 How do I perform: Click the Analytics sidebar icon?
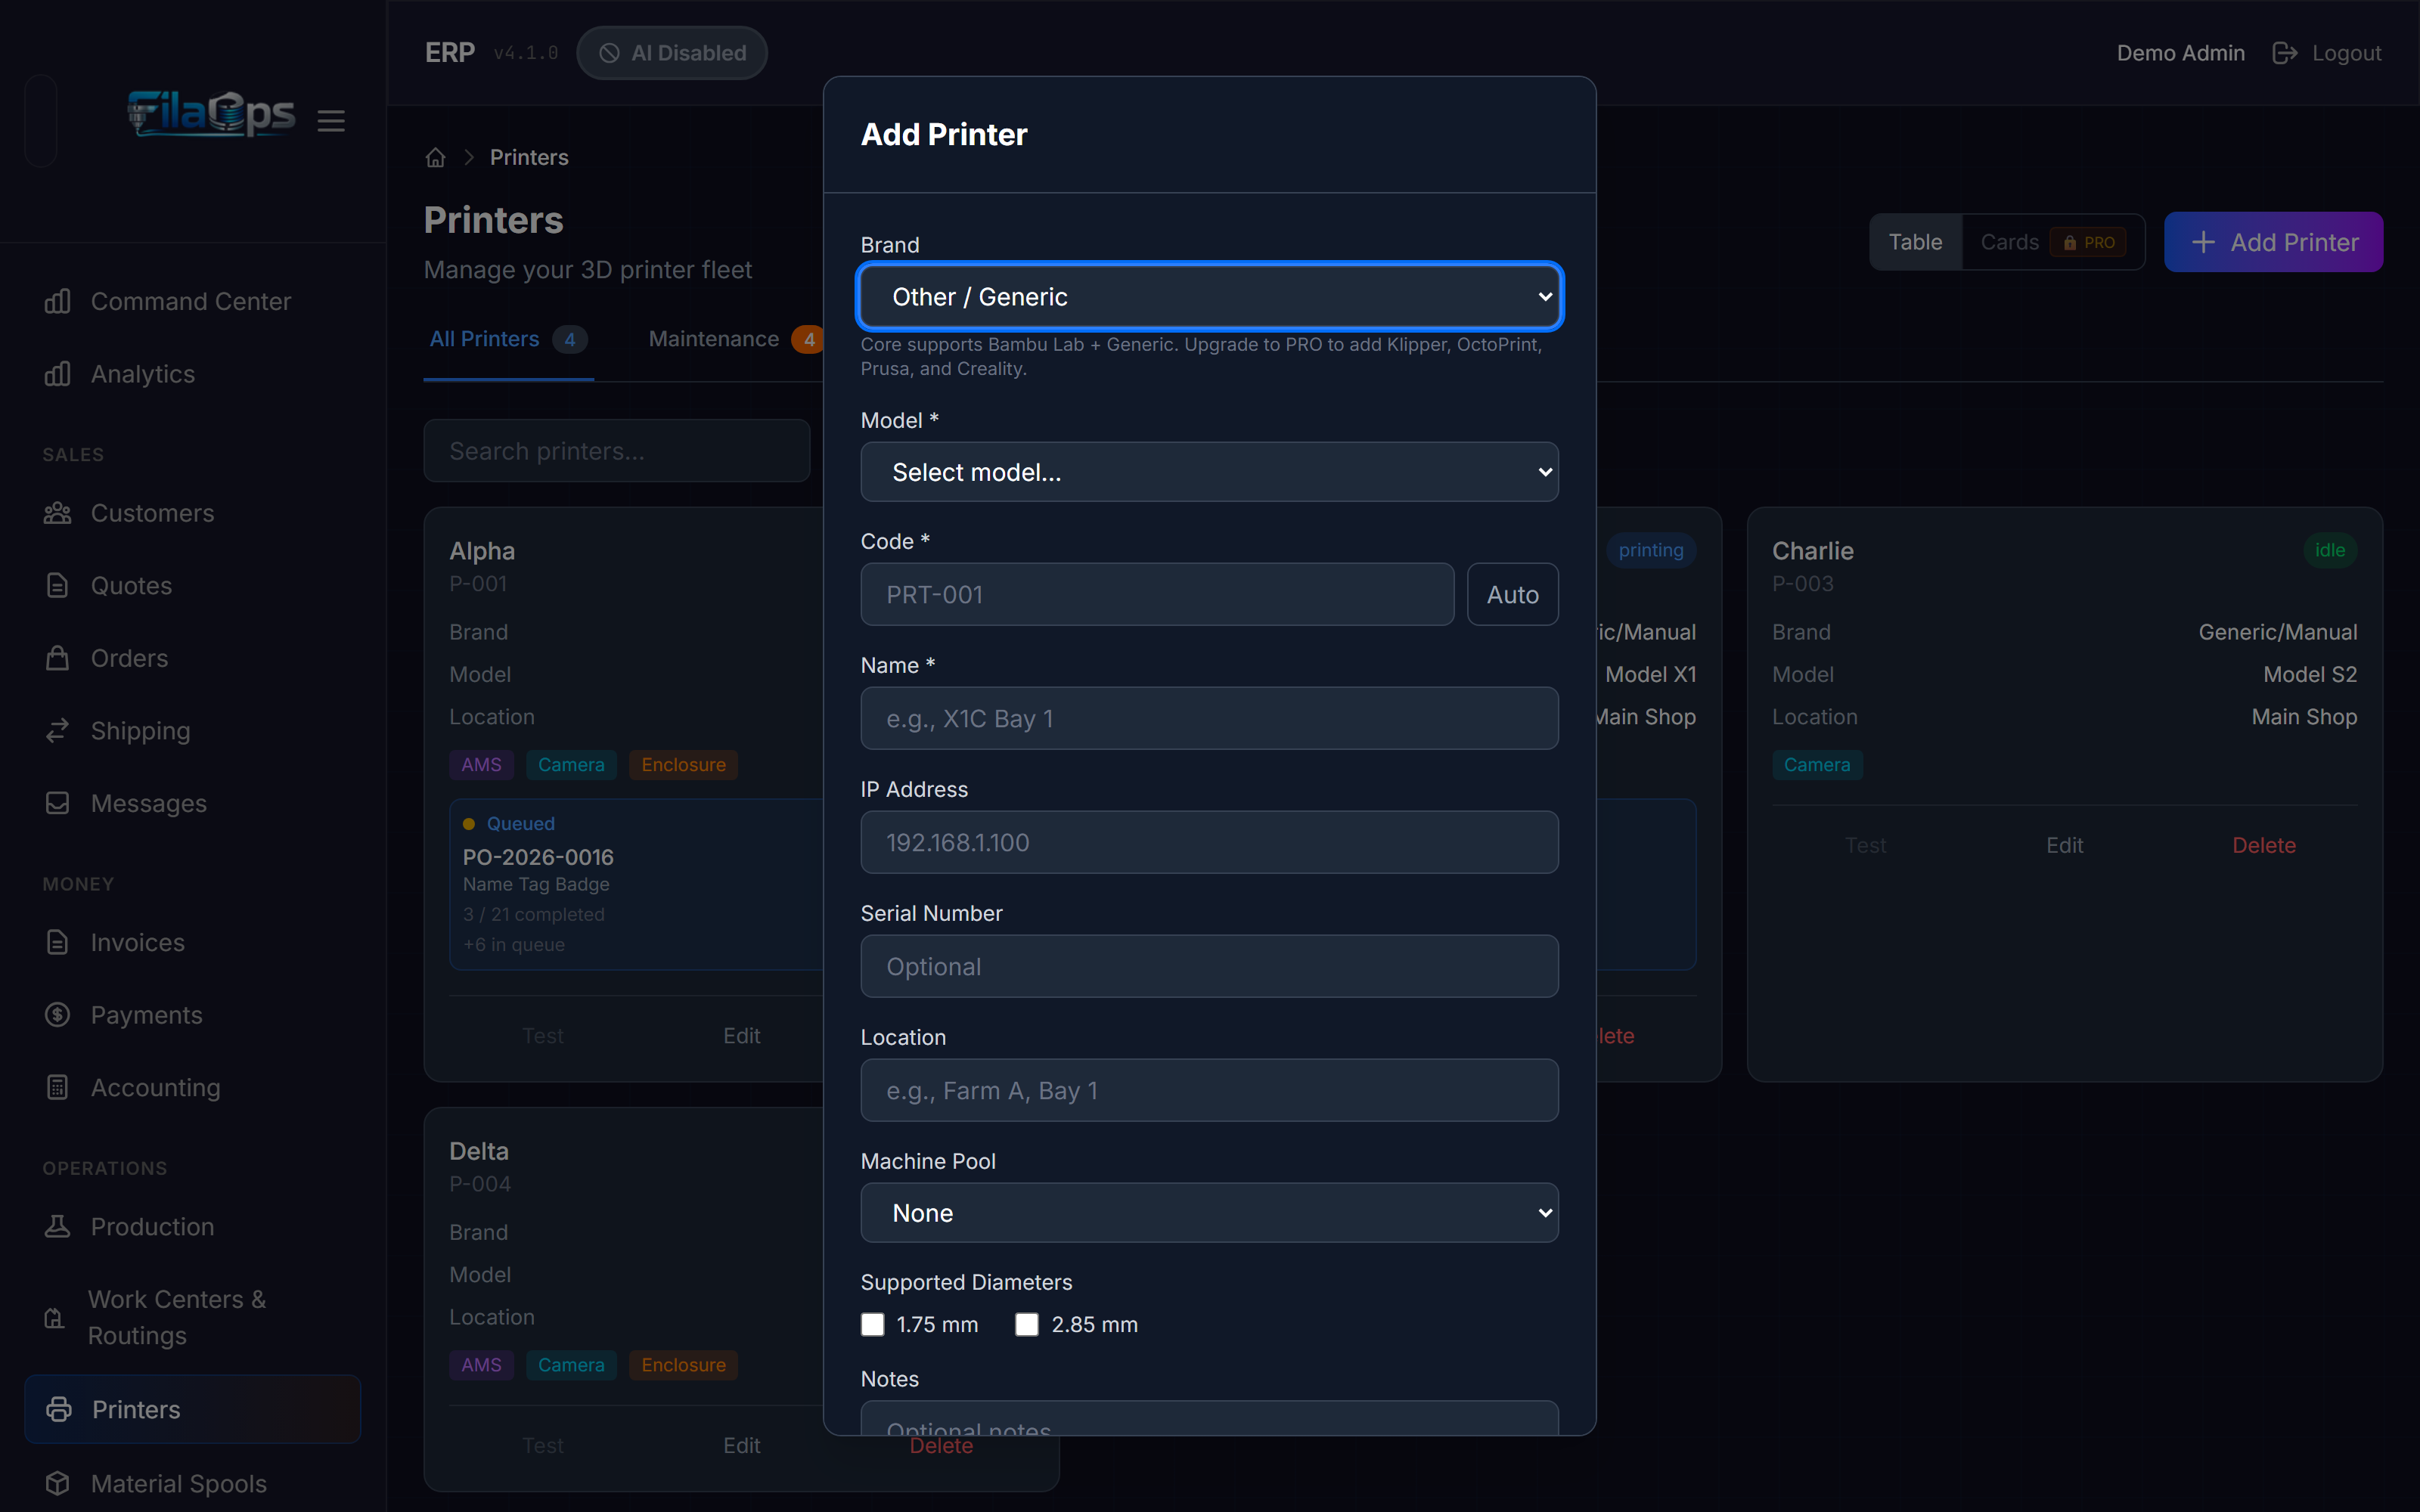coord(58,374)
